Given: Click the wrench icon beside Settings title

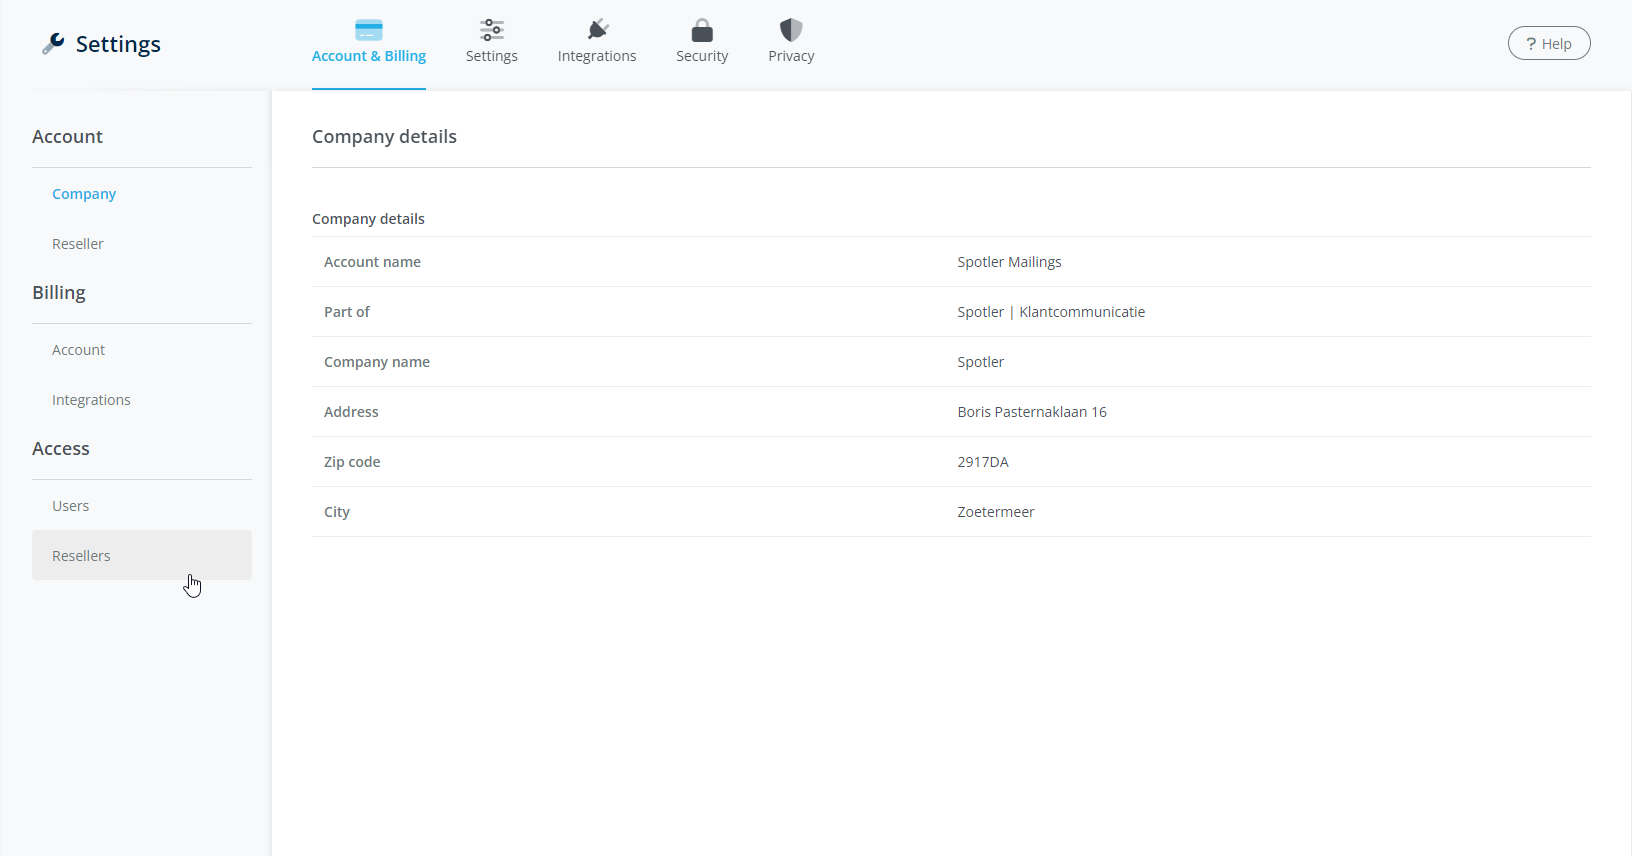Looking at the screenshot, I should click(53, 43).
